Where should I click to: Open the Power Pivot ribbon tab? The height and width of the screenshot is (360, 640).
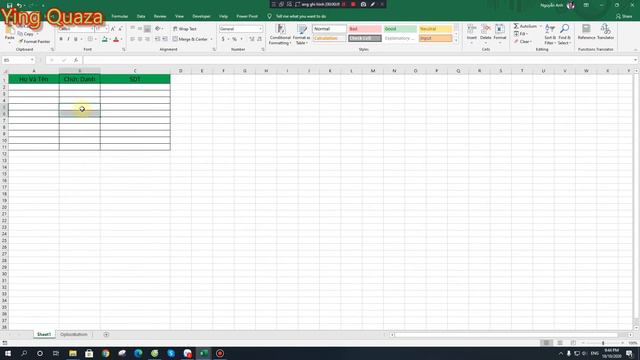click(247, 16)
